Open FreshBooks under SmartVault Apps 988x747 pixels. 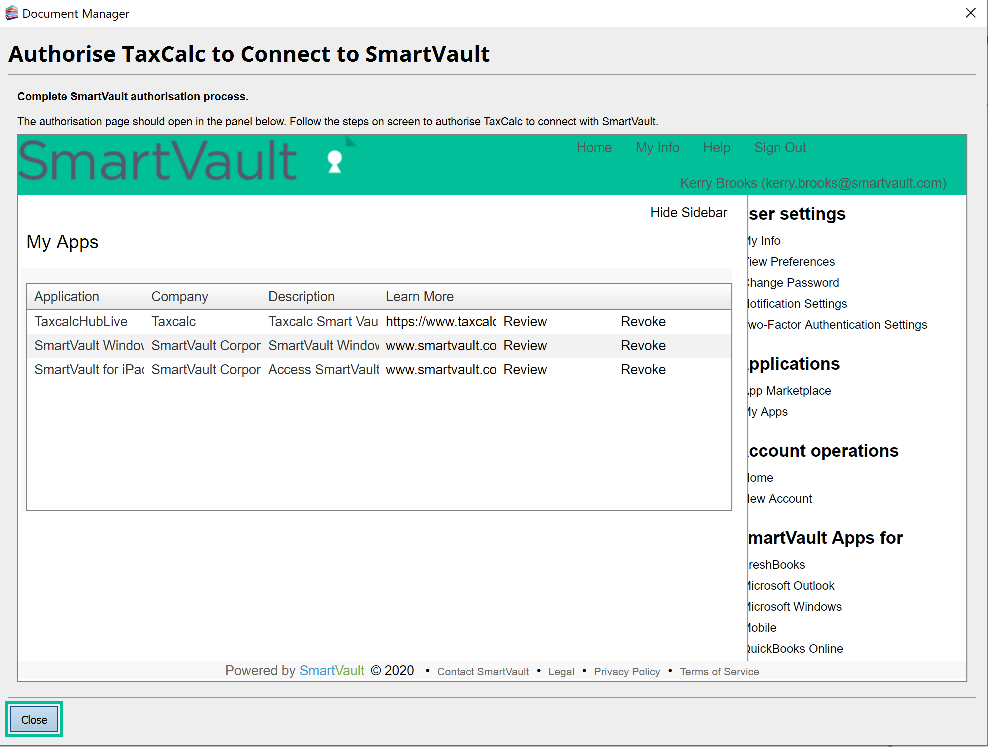(776, 564)
